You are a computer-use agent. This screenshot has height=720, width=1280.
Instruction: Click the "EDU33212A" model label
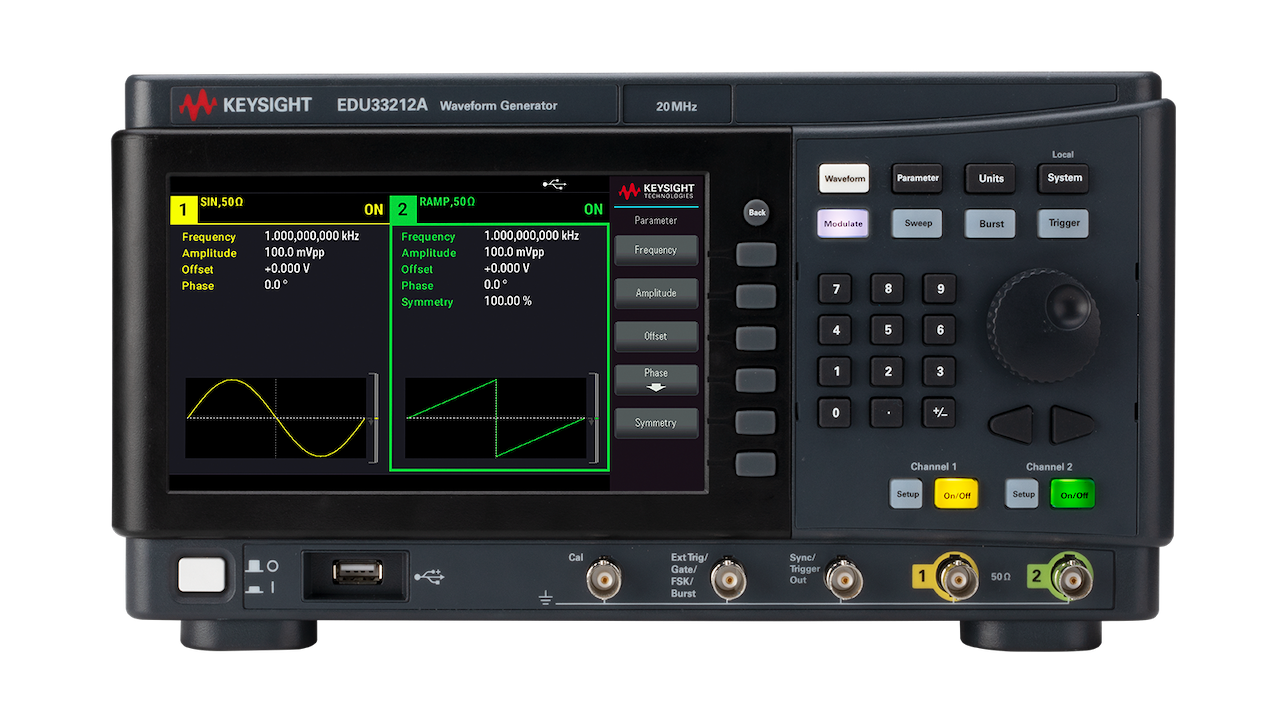point(382,105)
